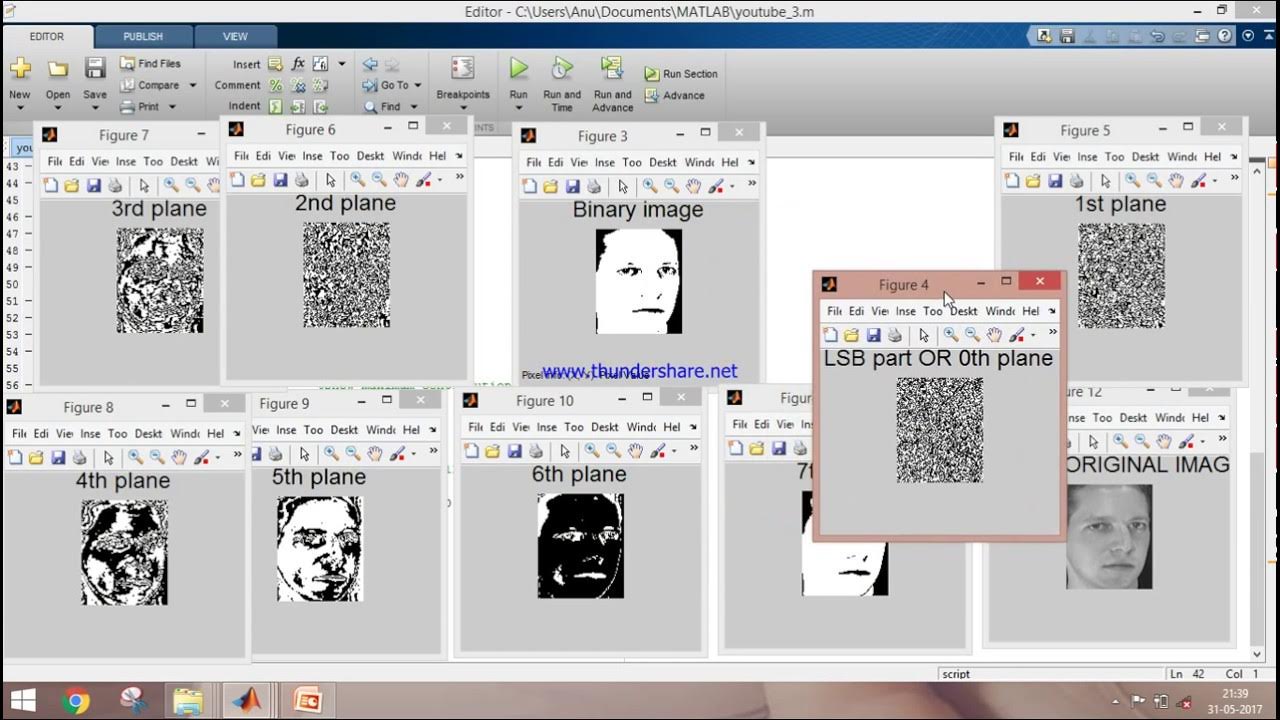1280x720 pixels.
Task: Click zoom out icon in Figure 6
Action: (x=379, y=180)
